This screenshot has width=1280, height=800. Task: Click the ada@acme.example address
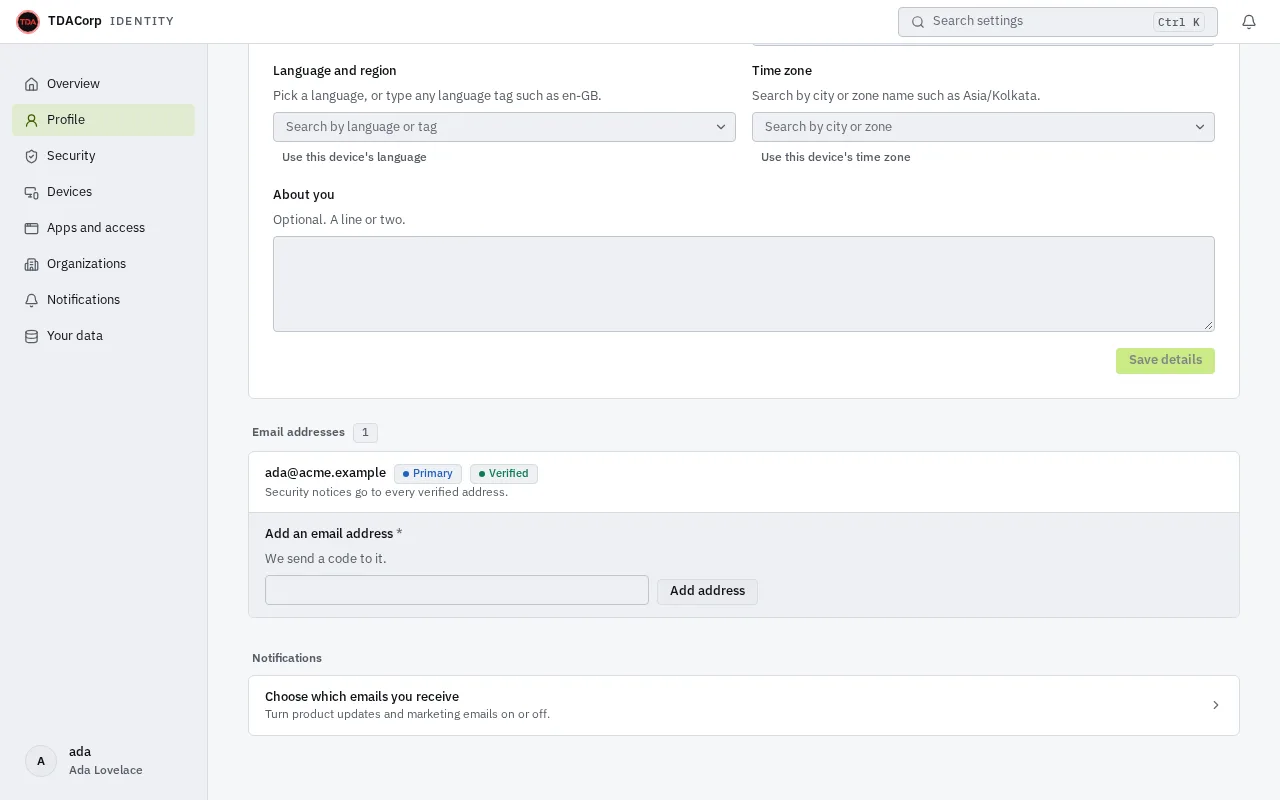pyautogui.click(x=325, y=473)
